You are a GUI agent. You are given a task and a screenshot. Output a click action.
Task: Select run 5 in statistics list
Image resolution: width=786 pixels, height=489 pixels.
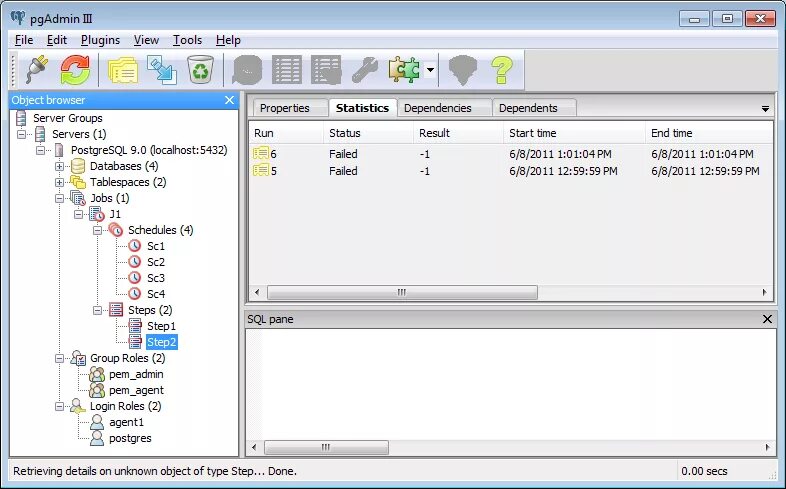click(x=510, y=171)
